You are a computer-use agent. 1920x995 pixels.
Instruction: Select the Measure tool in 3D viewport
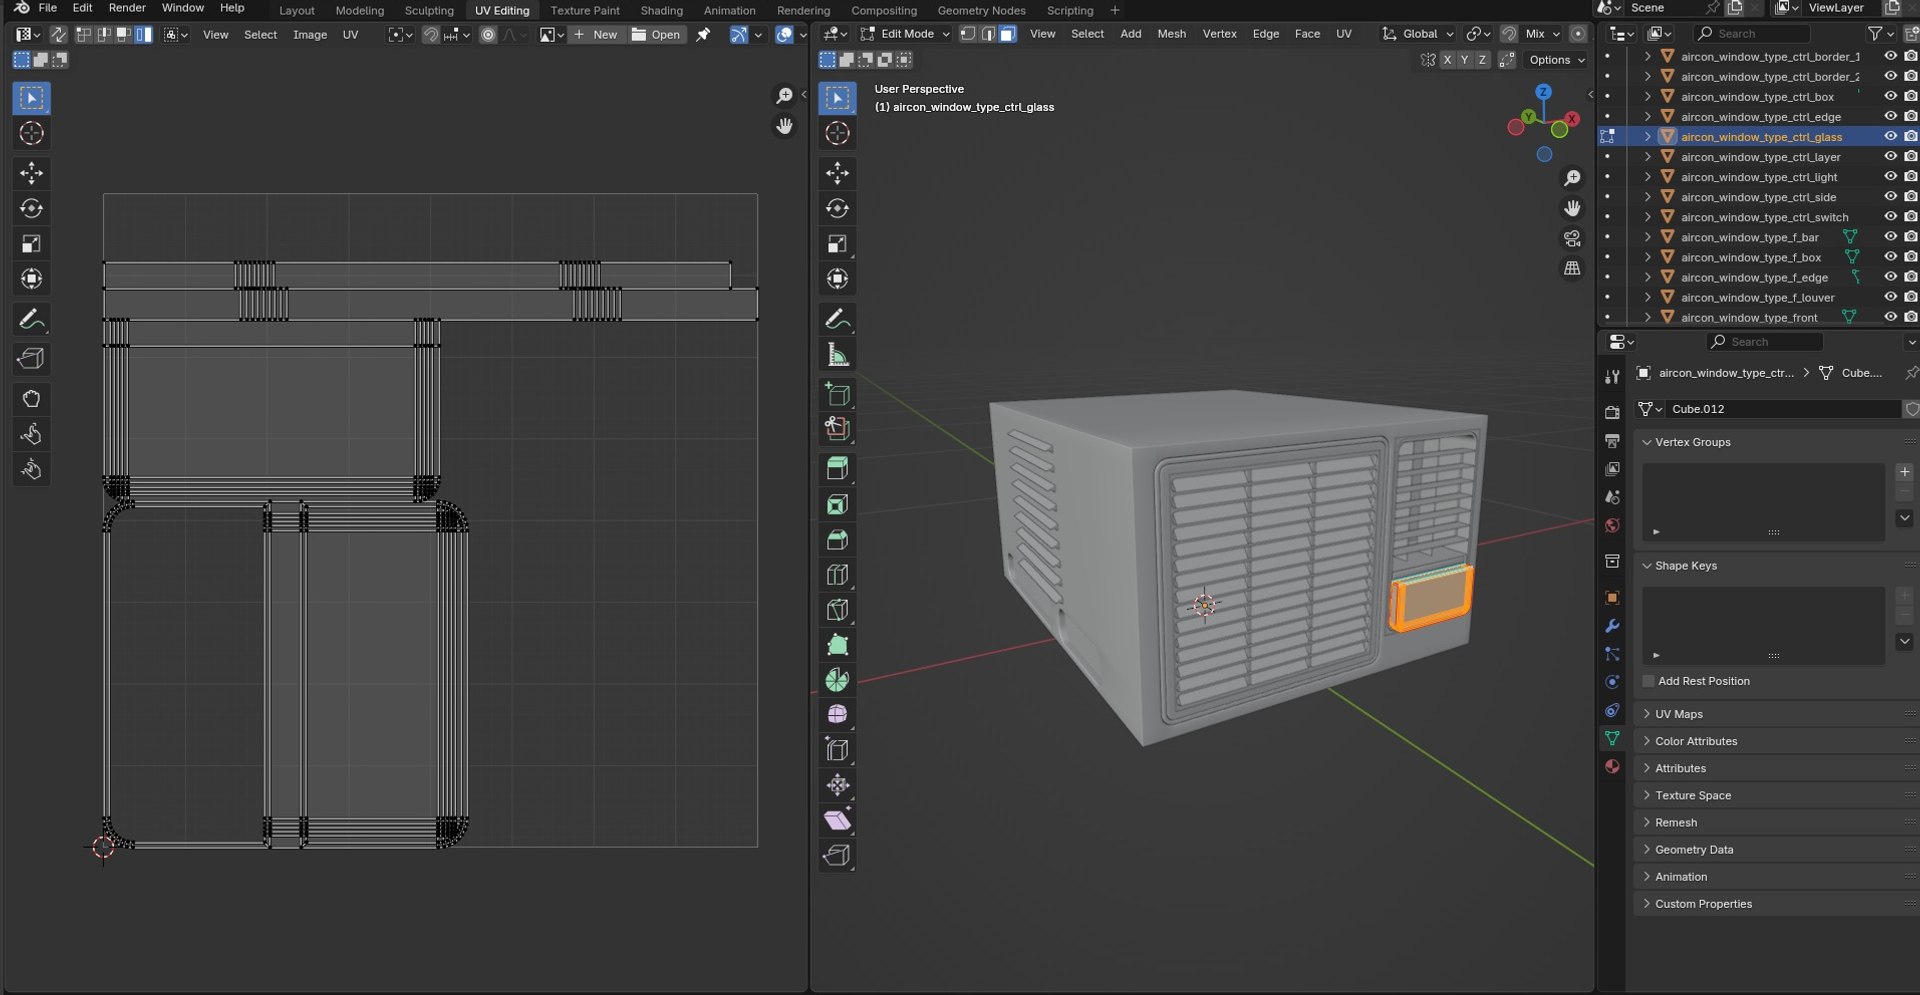click(x=837, y=354)
